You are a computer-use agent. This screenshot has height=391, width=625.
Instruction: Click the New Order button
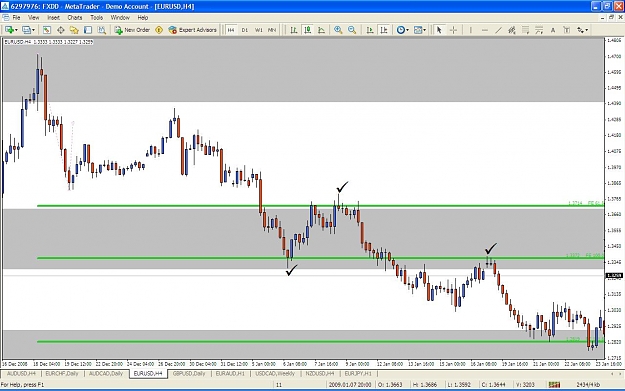132,30
